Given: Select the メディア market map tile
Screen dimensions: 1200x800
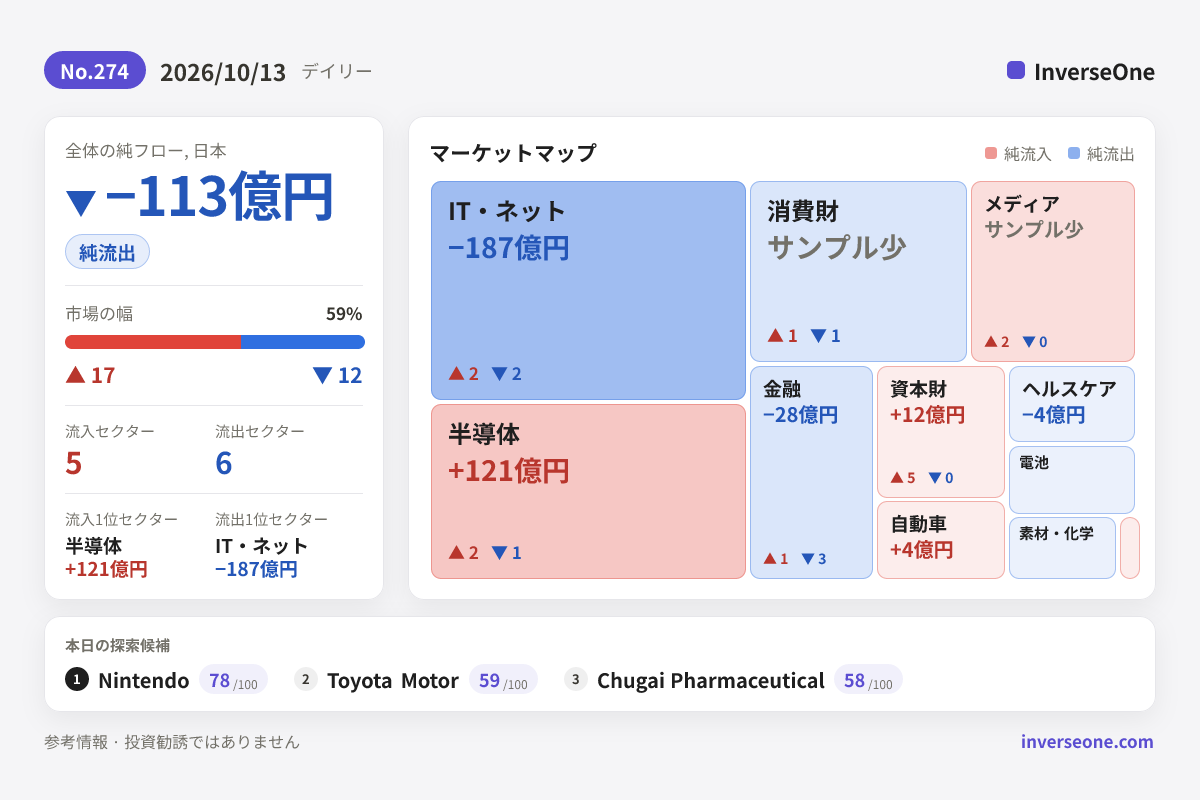Looking at the screenshot, I should click(x=1053, y=271).
